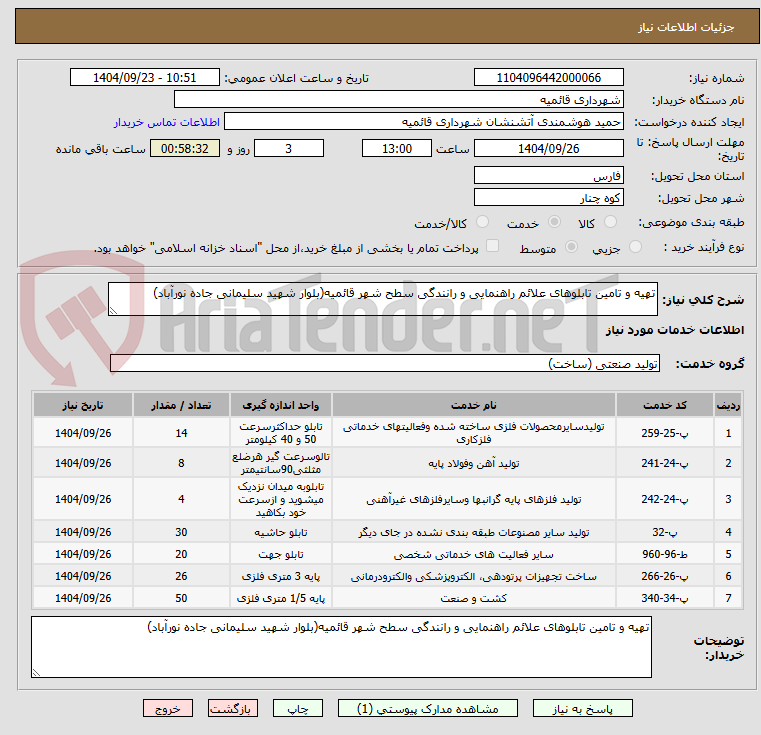This screenshot has height=735, width=761.
Task: Click service code پ-32
Action: coord(664,532)
